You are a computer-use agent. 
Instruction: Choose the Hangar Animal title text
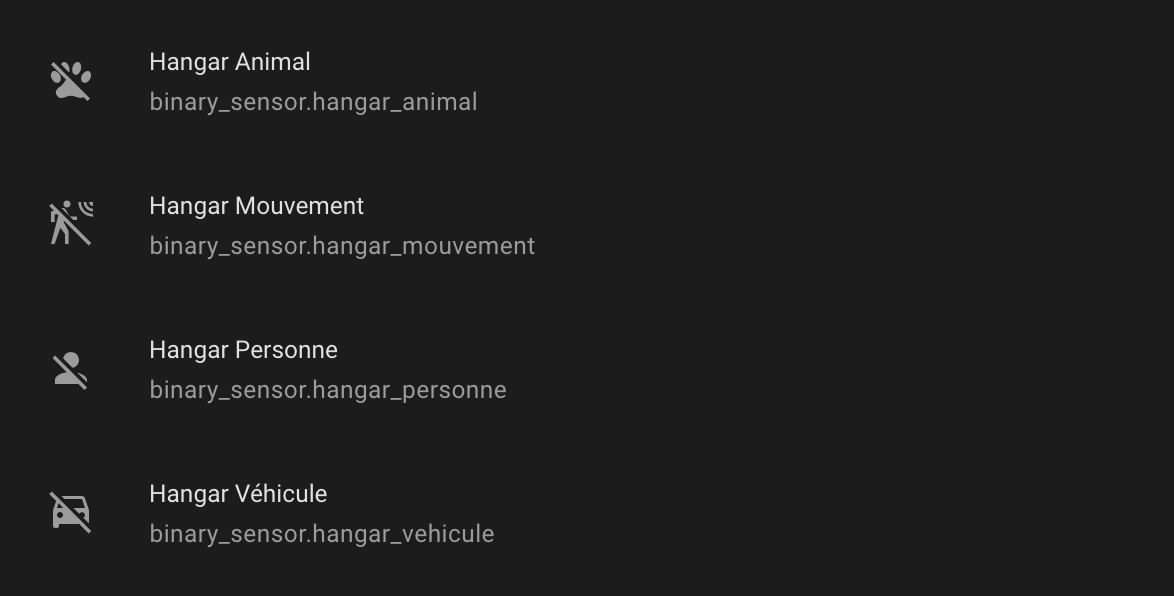point(230,62)
